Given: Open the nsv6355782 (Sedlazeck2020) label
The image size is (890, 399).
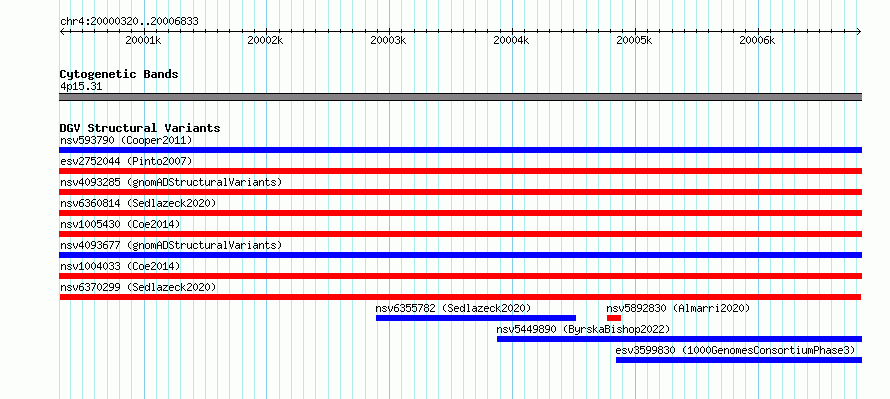Looking at the screenshot, I should (453, 308).
